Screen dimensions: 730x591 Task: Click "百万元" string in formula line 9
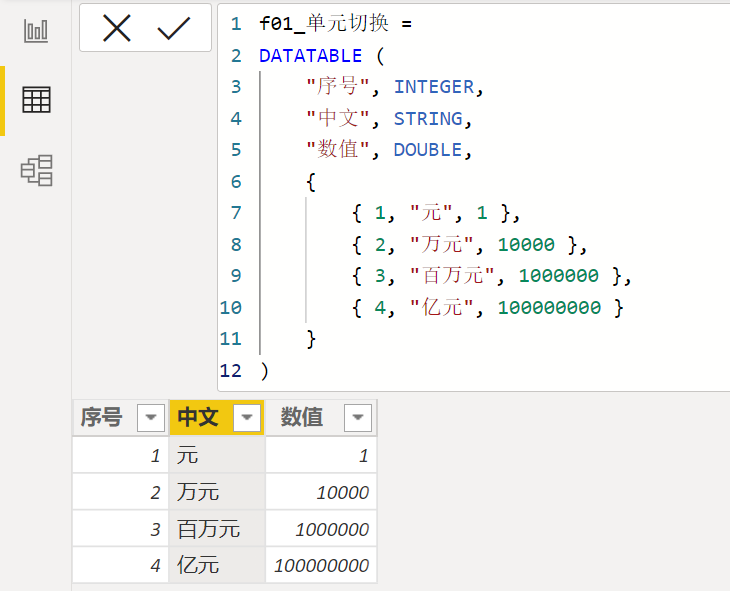coord(452,275)
